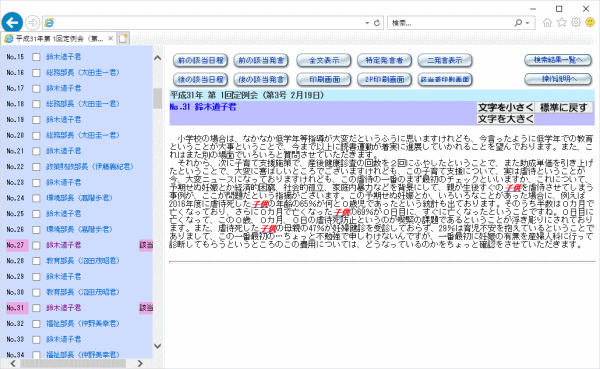Open the address bar dropdown arrow
This screenshot has height=369, width=600.
coord(367,23)
